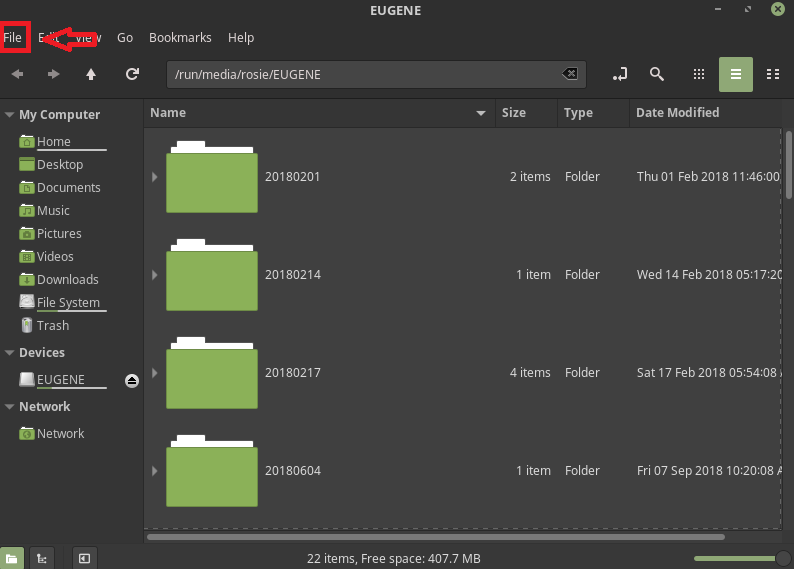Go back with the left arrow button
The width and height of the screenshot is (794, 569).
coord(17,74)
